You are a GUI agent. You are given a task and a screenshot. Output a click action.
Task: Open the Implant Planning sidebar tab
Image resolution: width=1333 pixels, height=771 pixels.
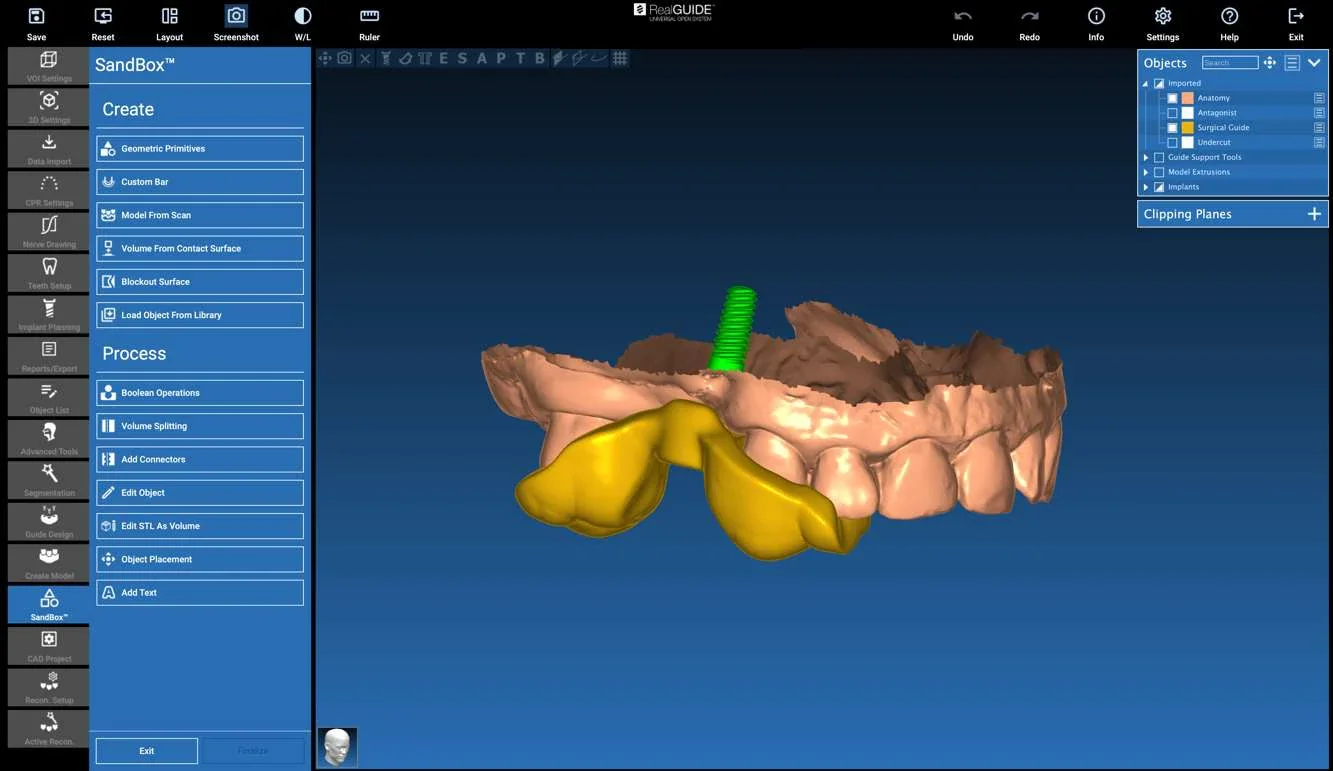(48, 314)
